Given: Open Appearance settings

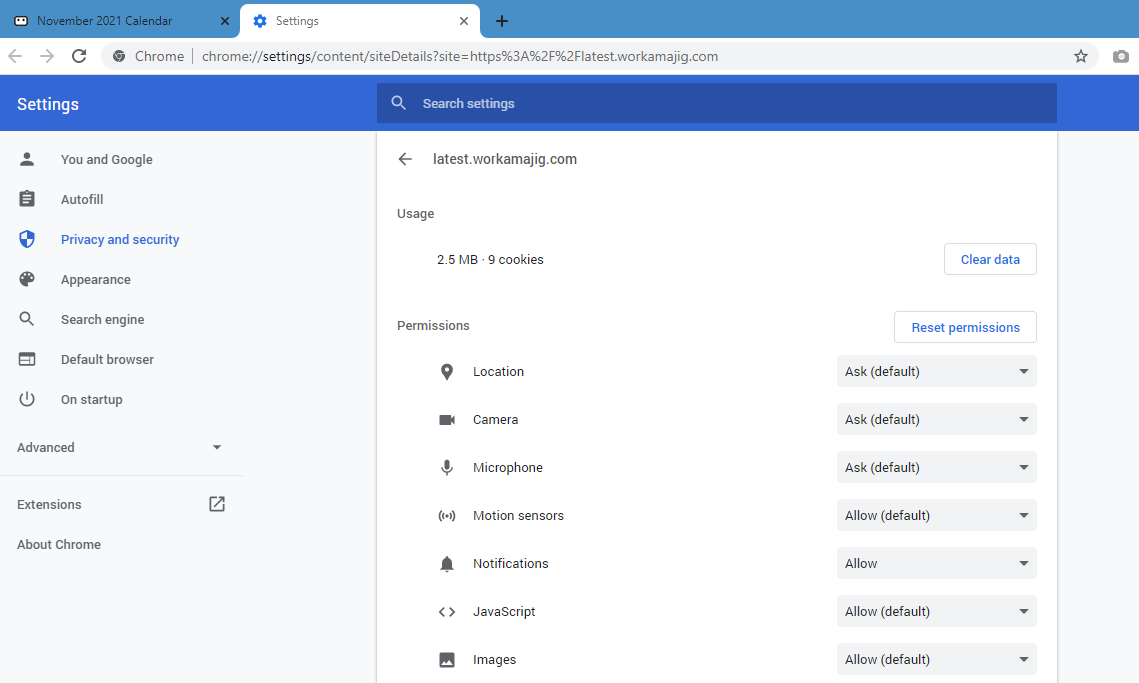Looking at the screenshot, I should point(96,279).
